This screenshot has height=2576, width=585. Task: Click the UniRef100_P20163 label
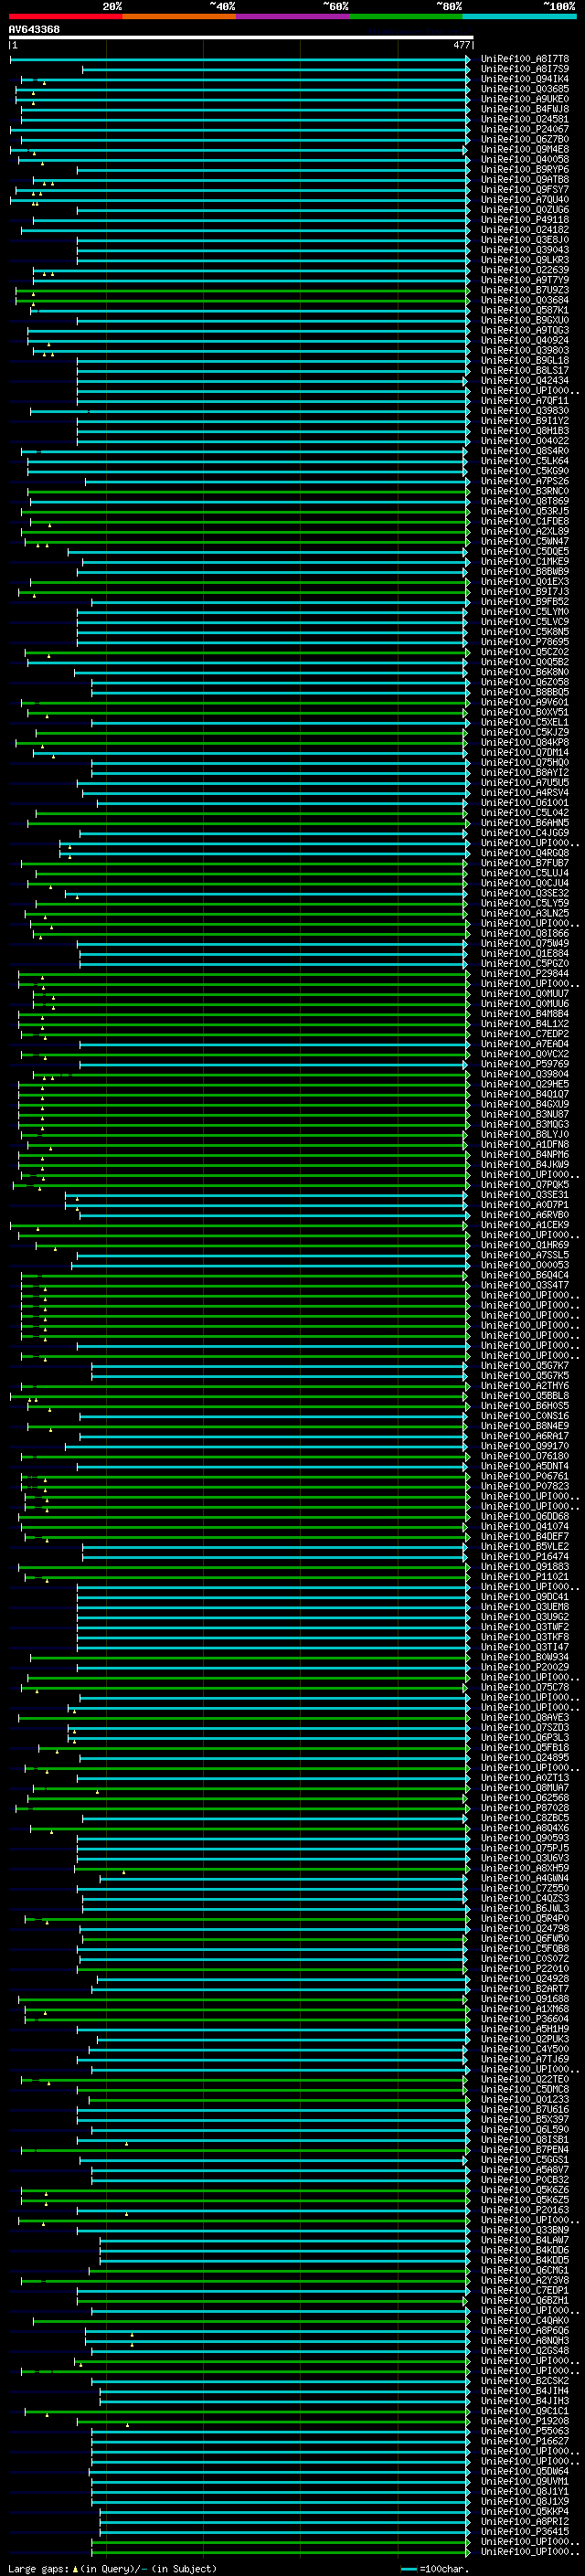tap(525, 2210)
